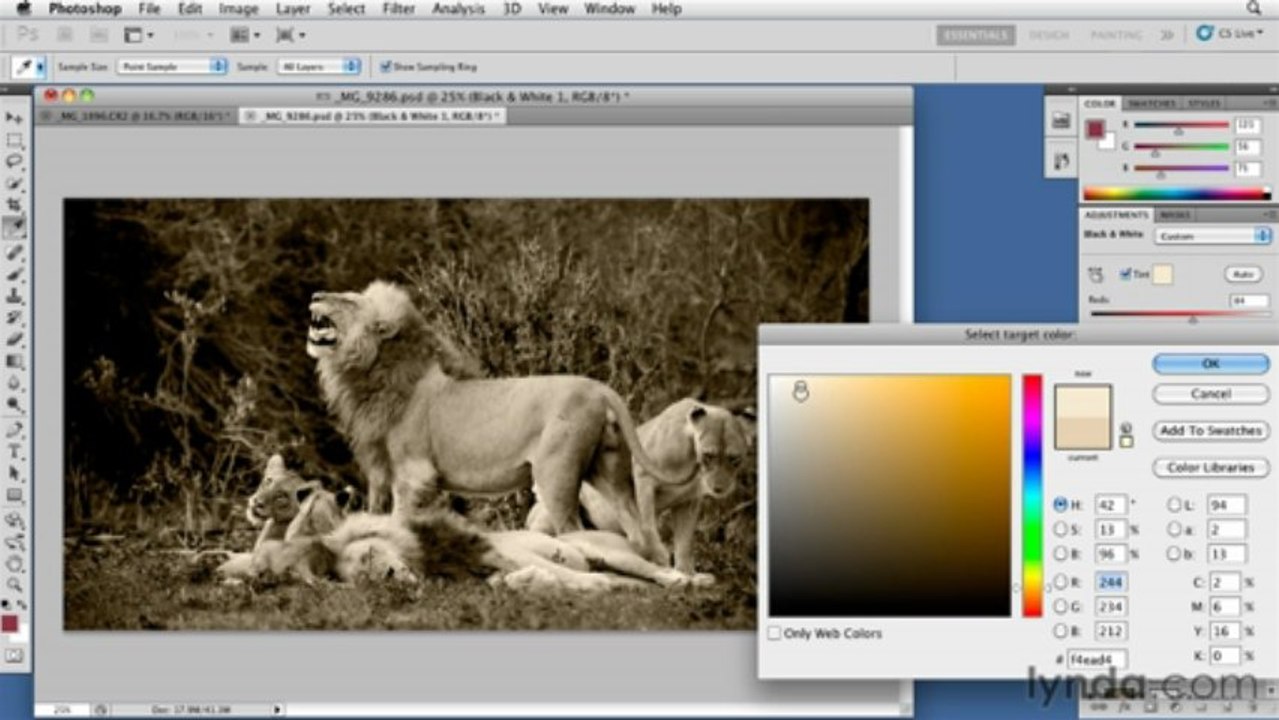Click the Auto button in Adjustments

click(1242, 274)
